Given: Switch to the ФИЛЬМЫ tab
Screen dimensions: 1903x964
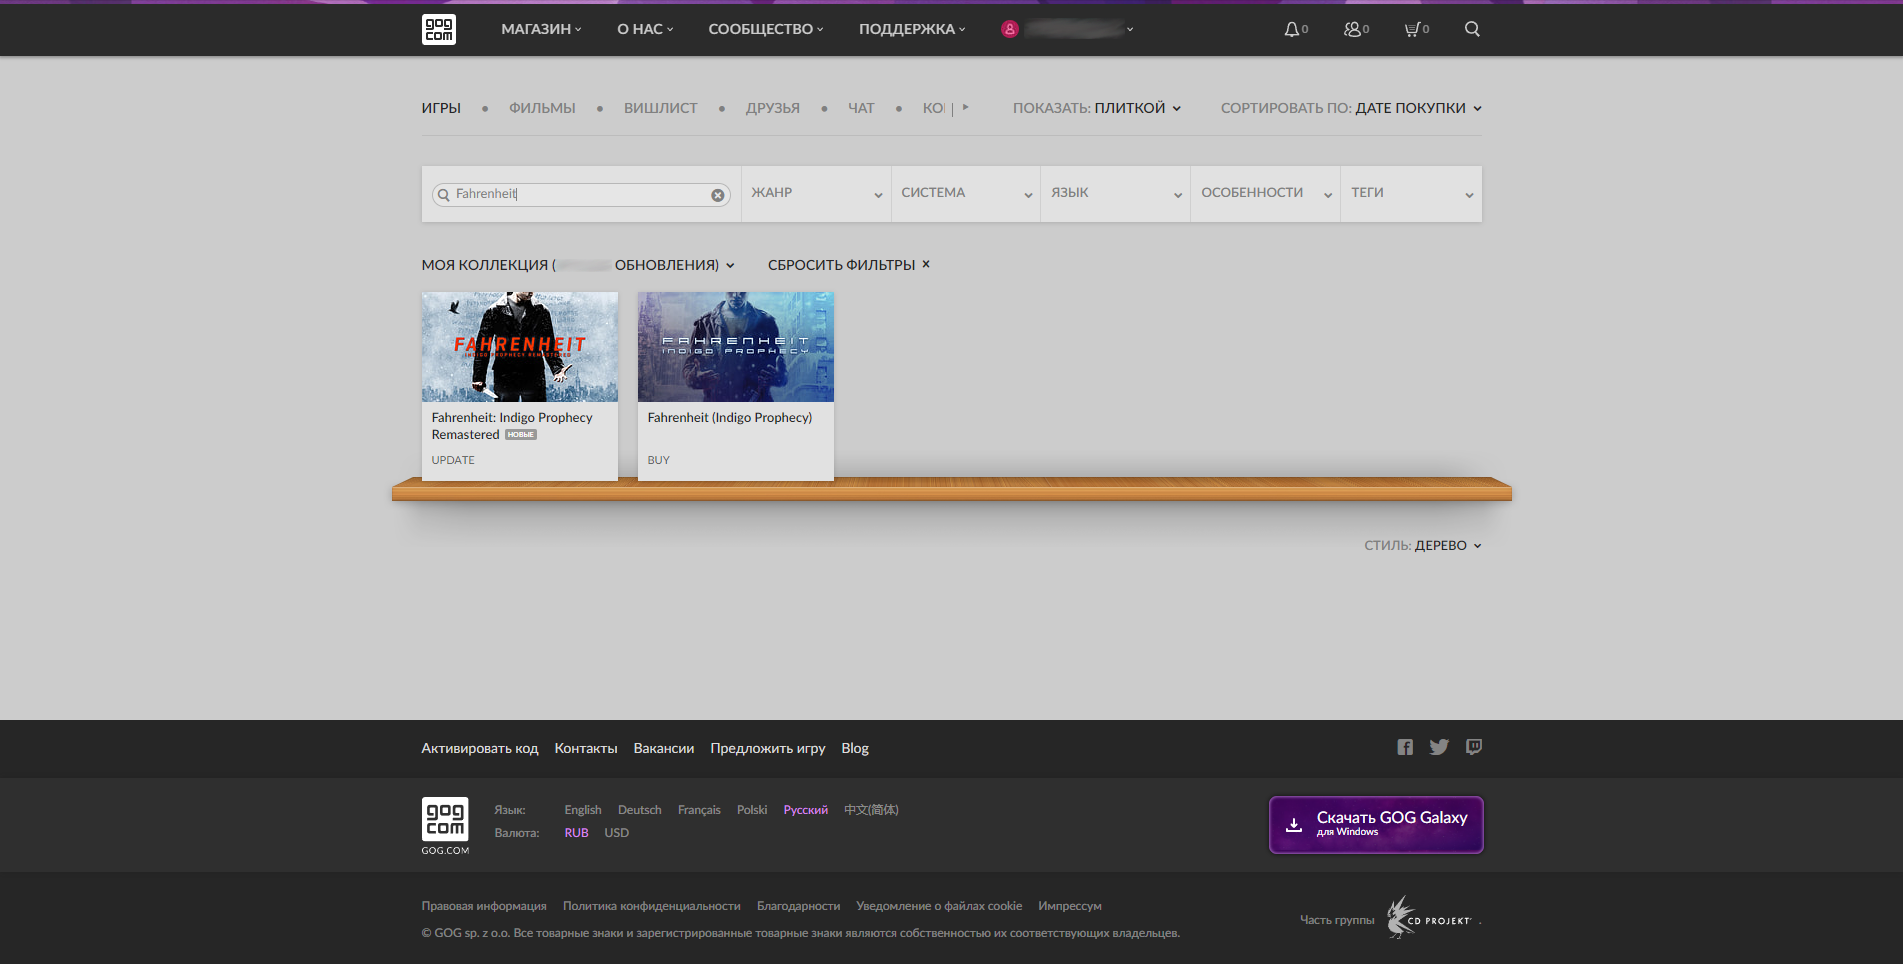Looking at the screenshot, I should [542, 108].
